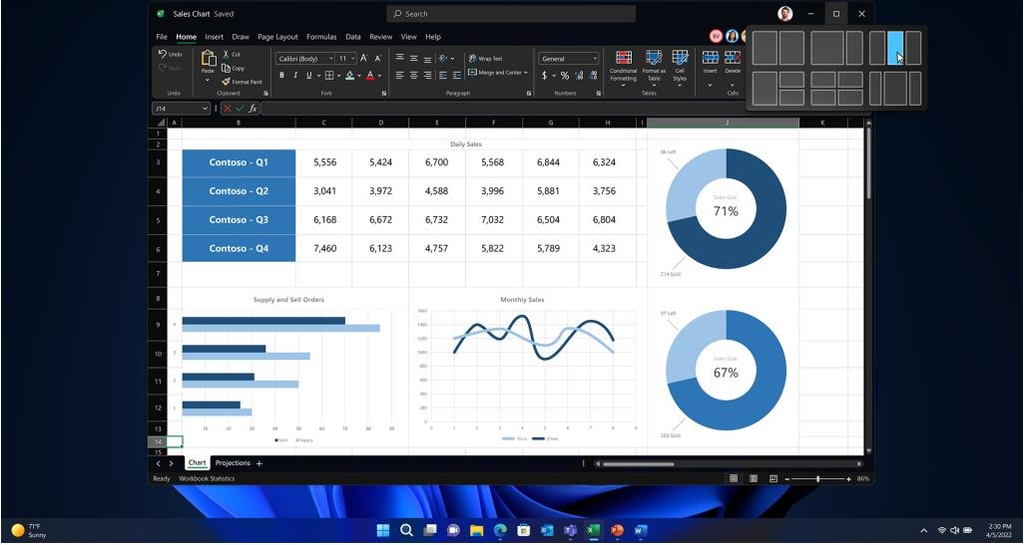Click the Cut scissors icon
This screenshot has height=545, width=1024.
pos(226,54)
